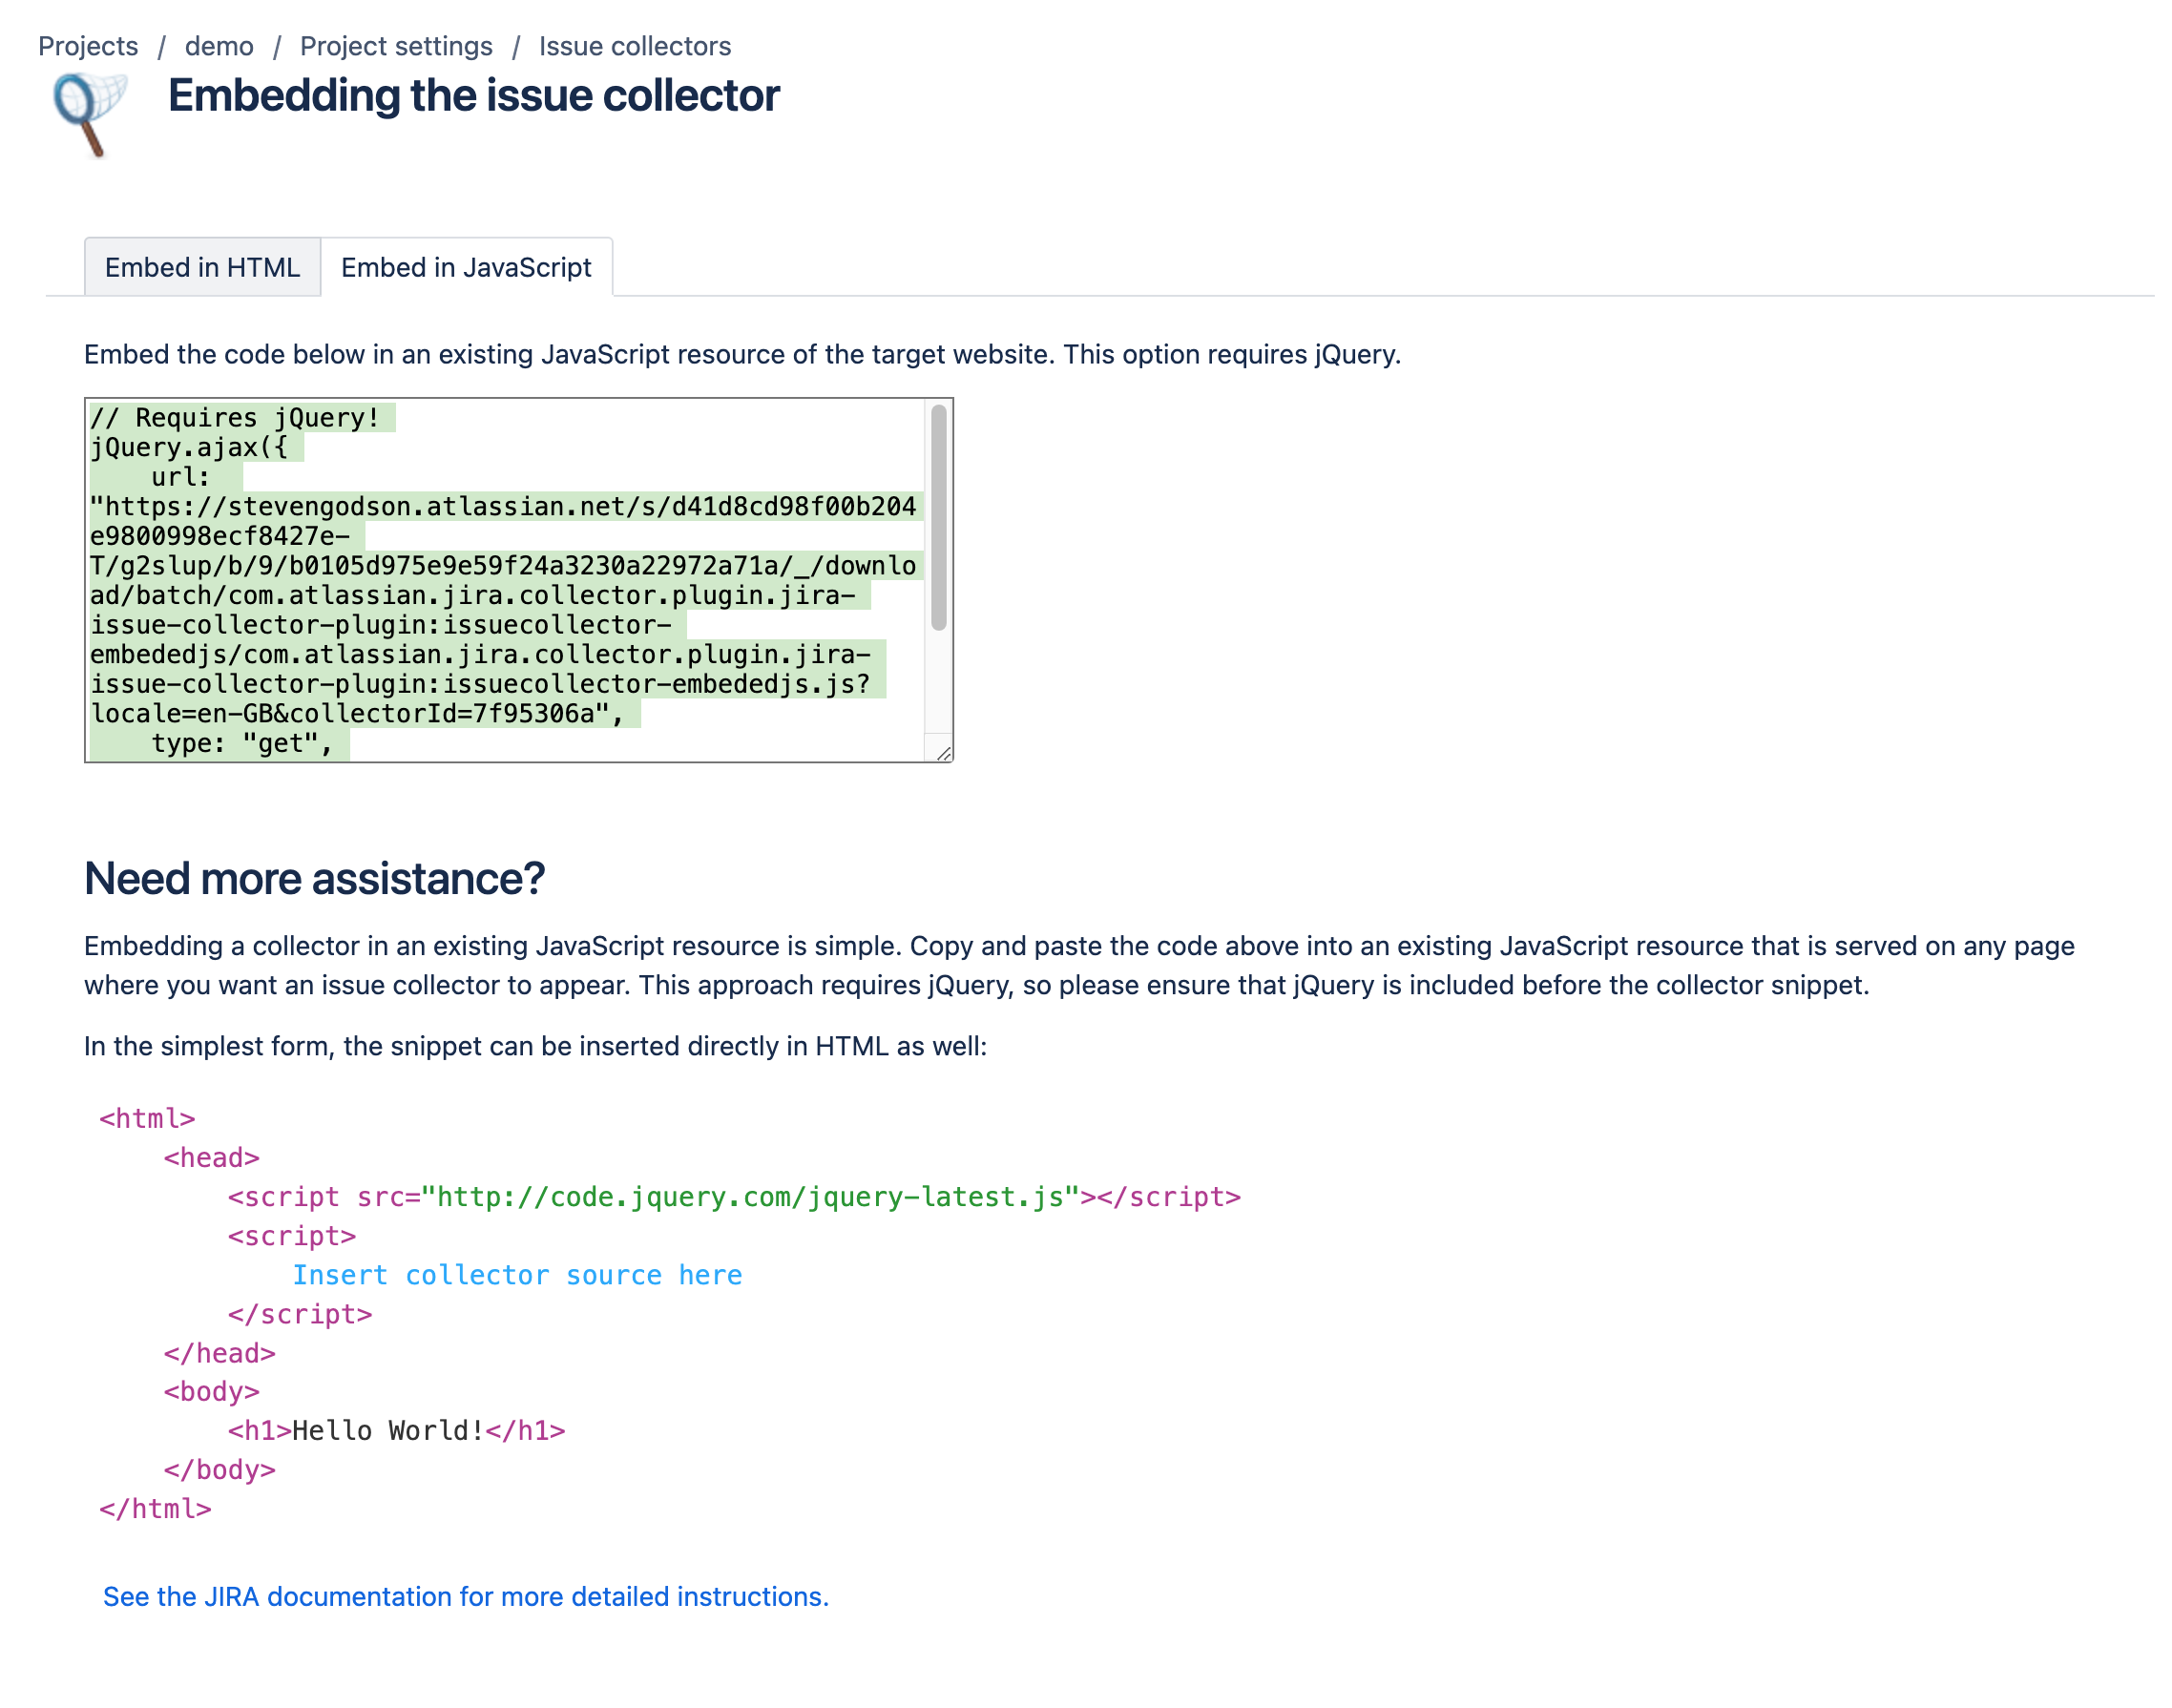Click the issue collector net icon

click(90, 114)
